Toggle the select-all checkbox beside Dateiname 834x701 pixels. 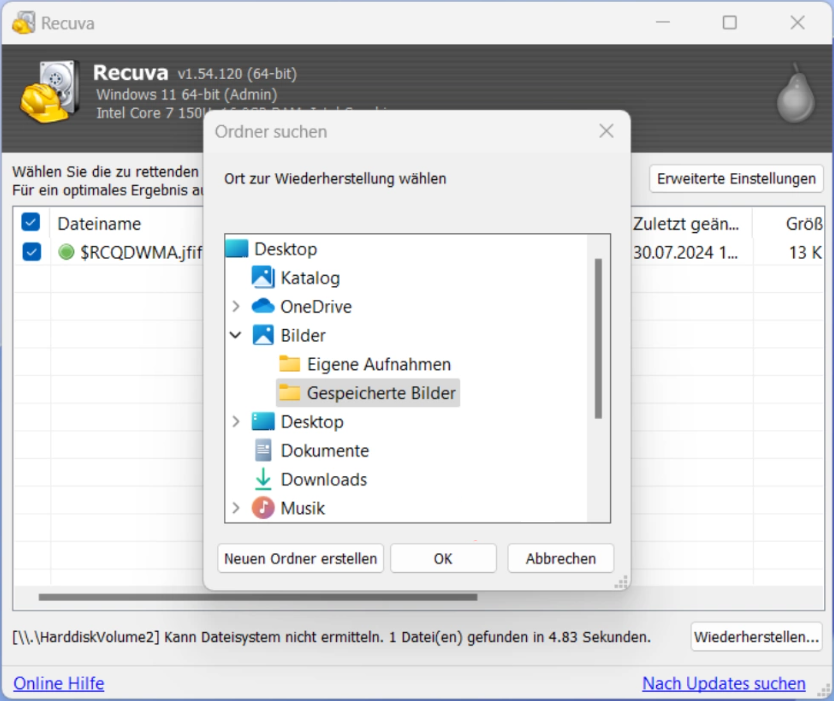point(31,222)
